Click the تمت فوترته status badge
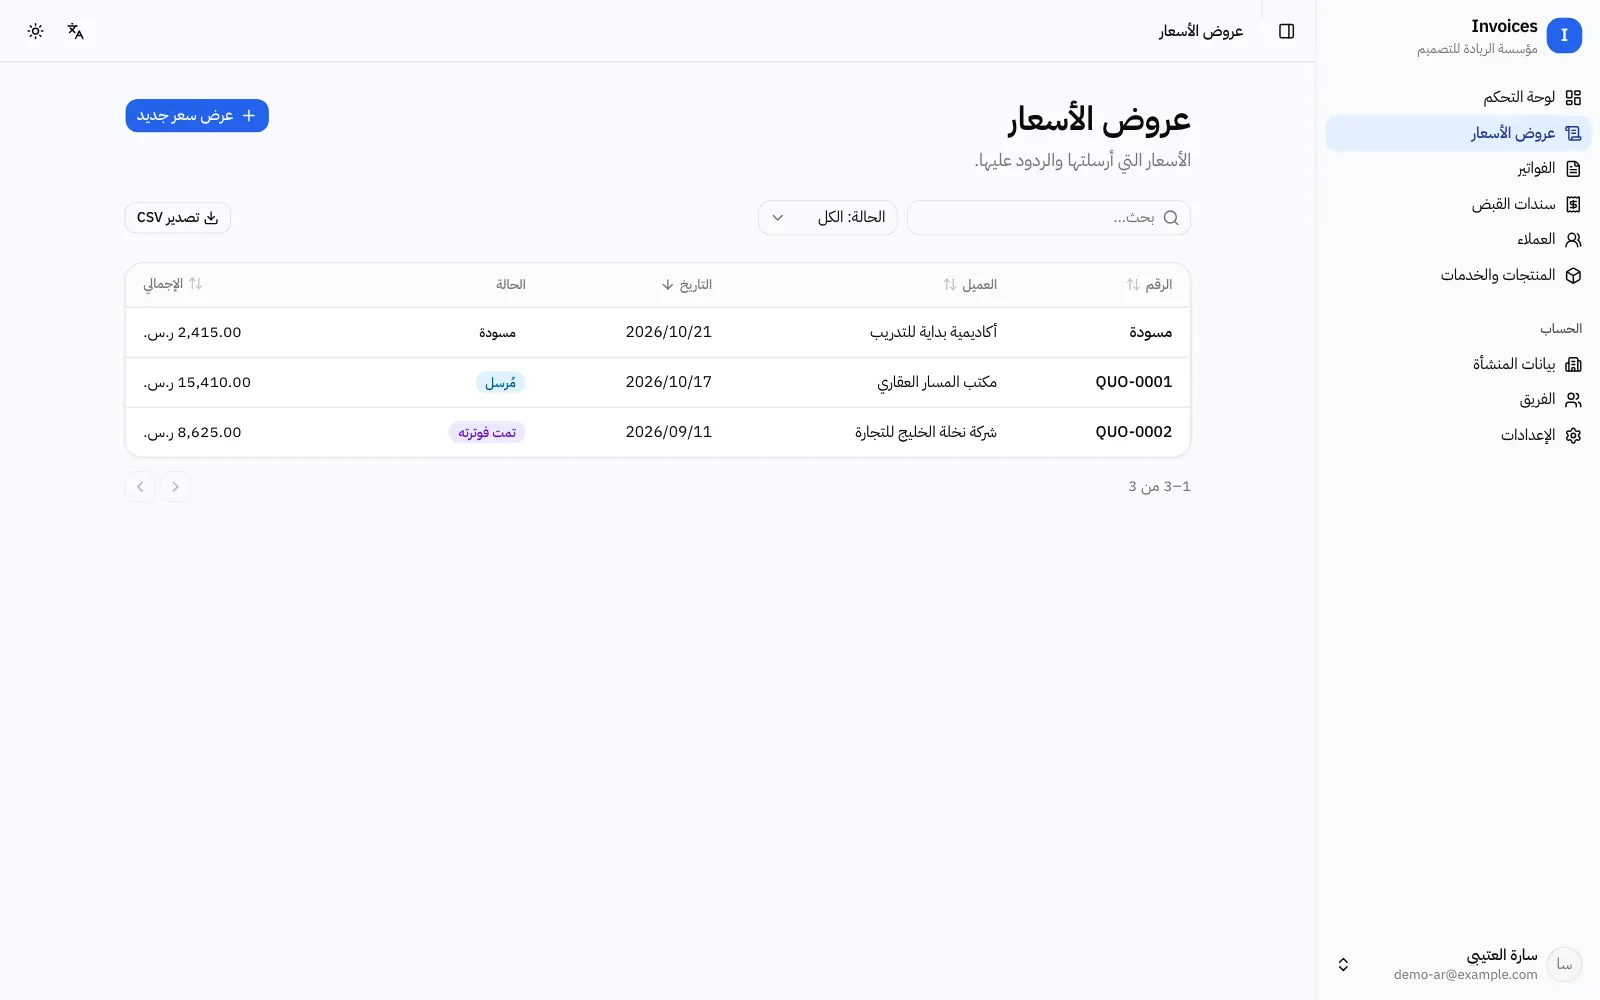 click(487, 433)
